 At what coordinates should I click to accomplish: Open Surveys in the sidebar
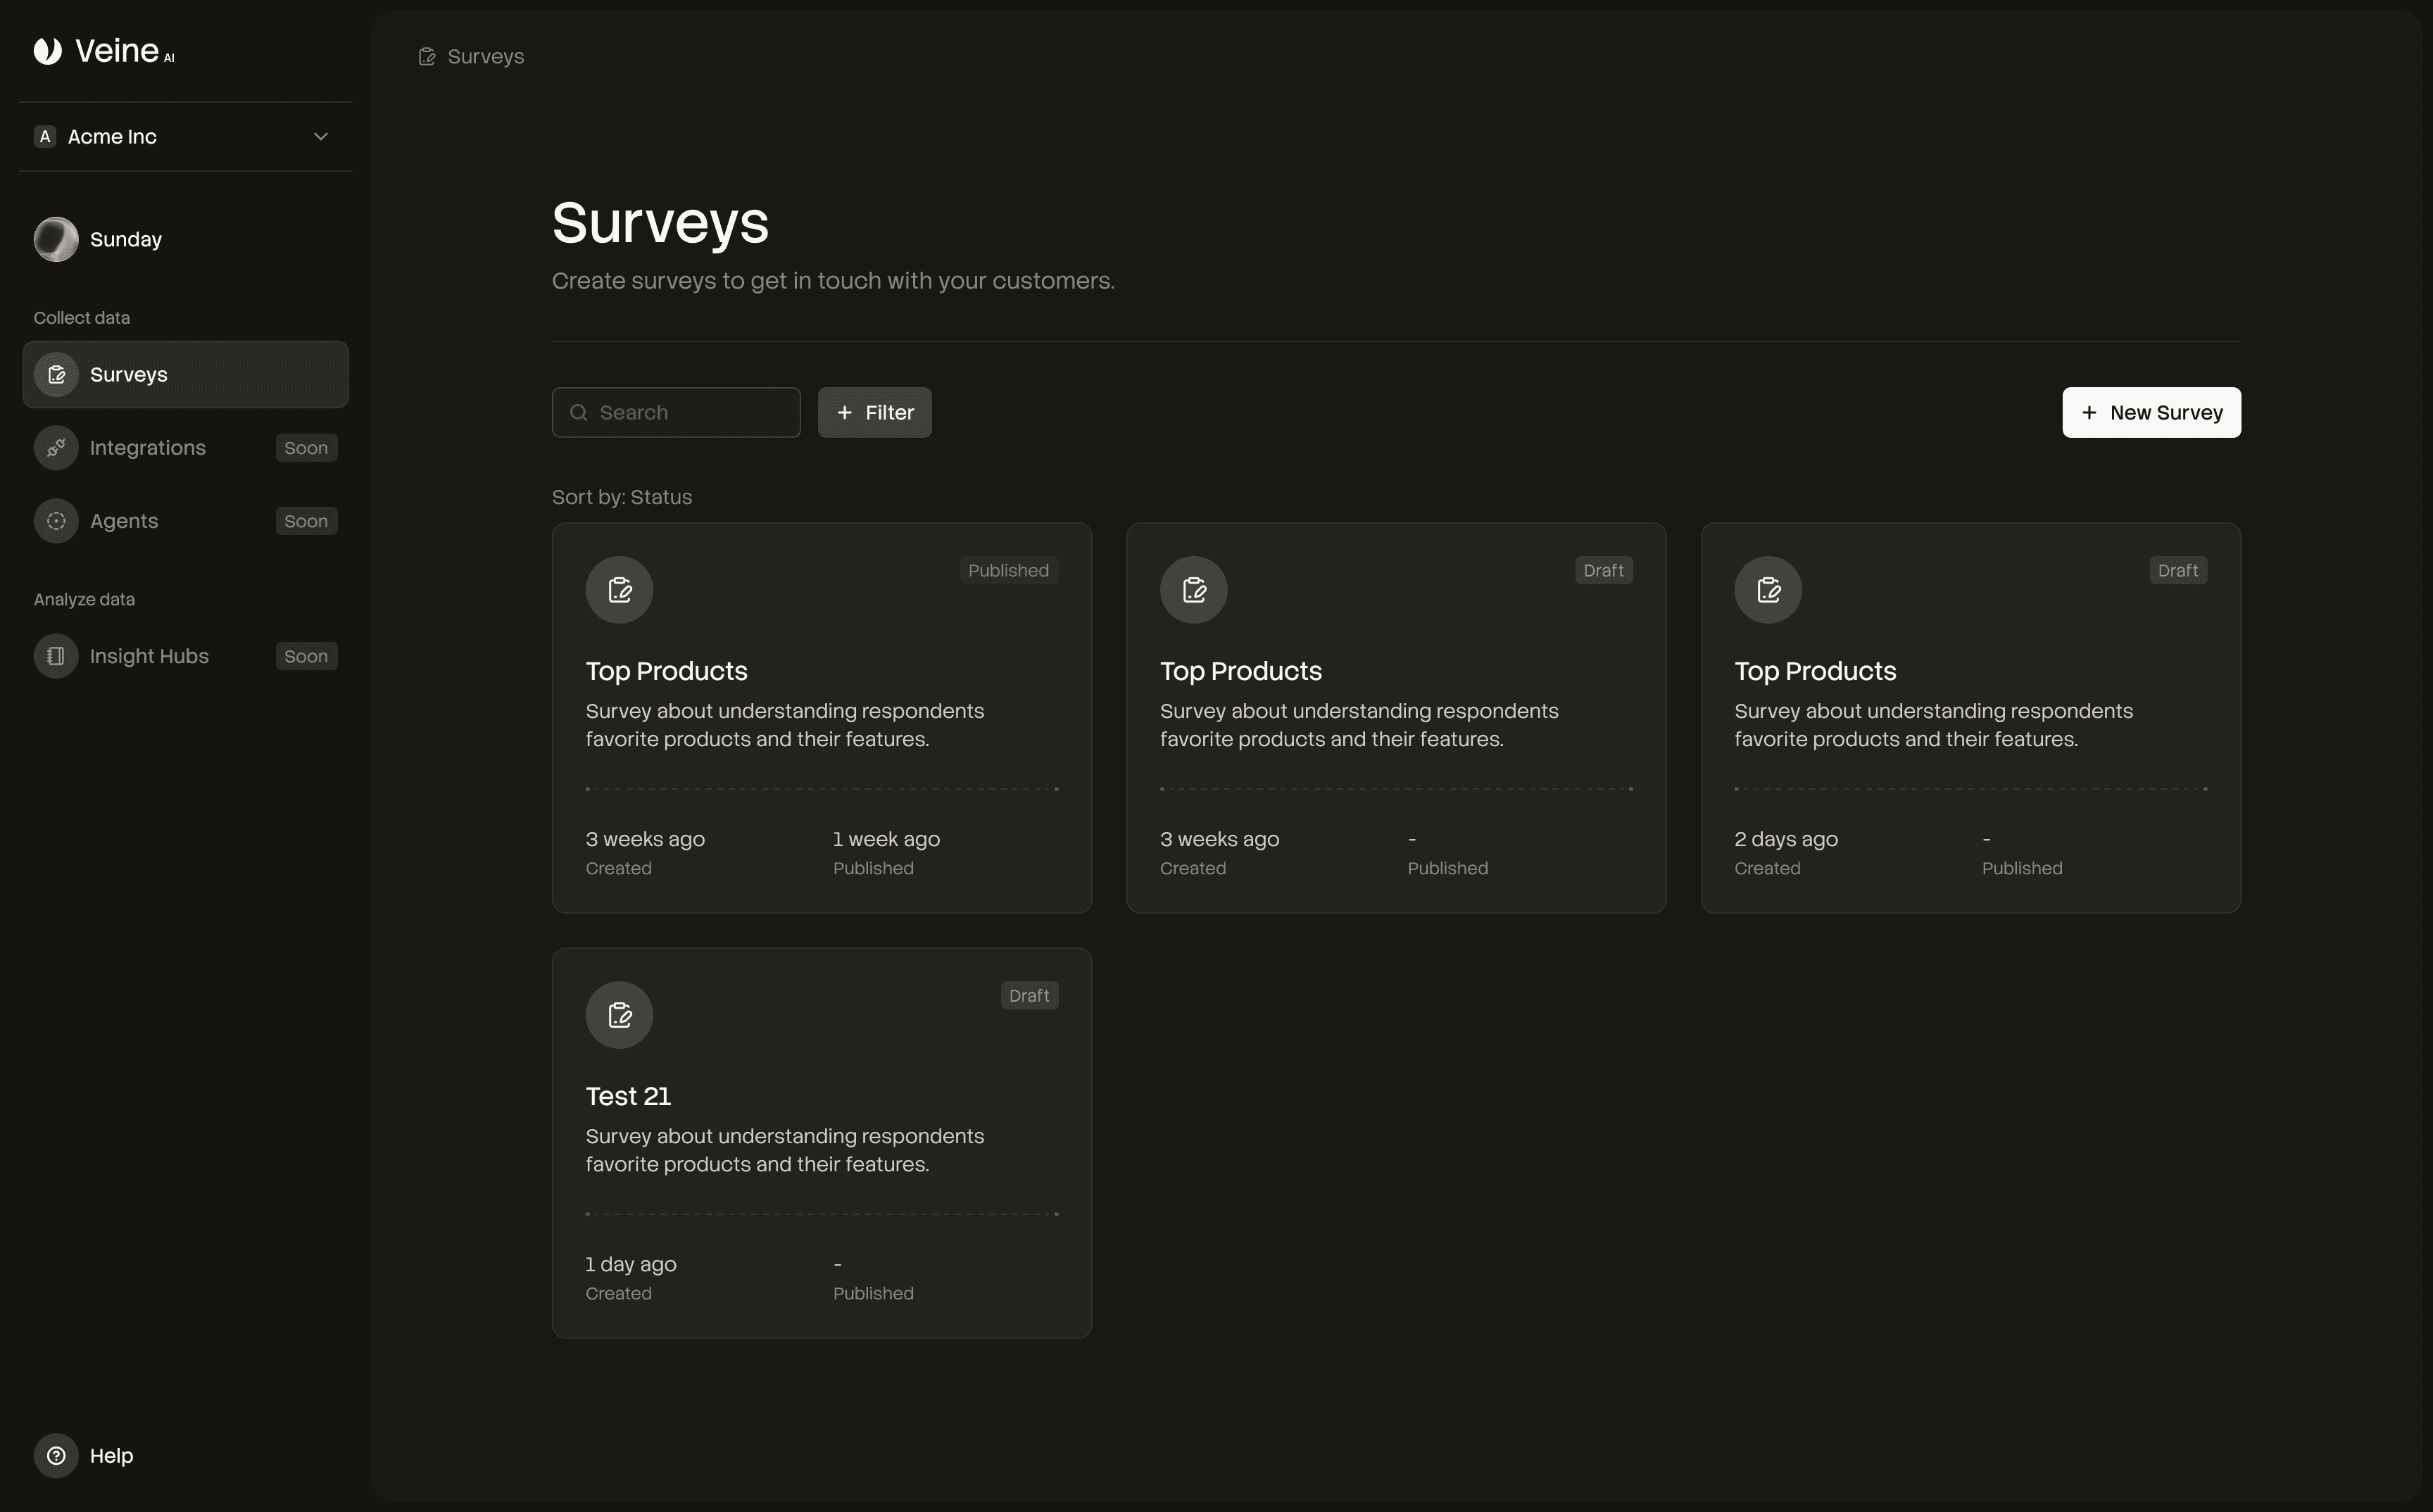(185, 375)
